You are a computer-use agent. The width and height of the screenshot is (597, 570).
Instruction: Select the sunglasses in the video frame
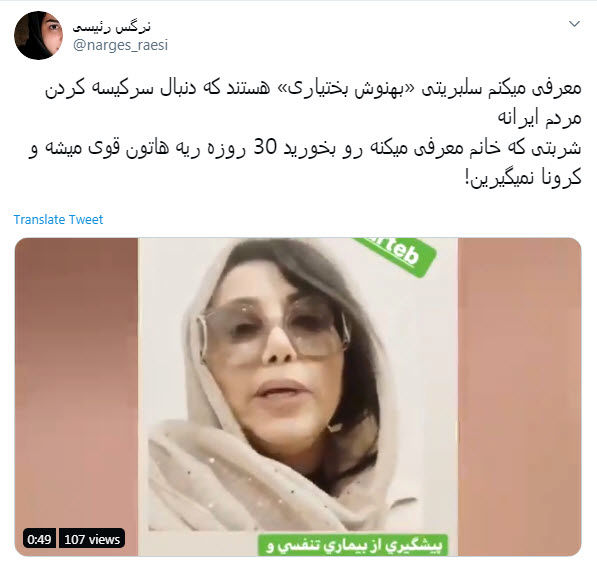pos(273,329)
